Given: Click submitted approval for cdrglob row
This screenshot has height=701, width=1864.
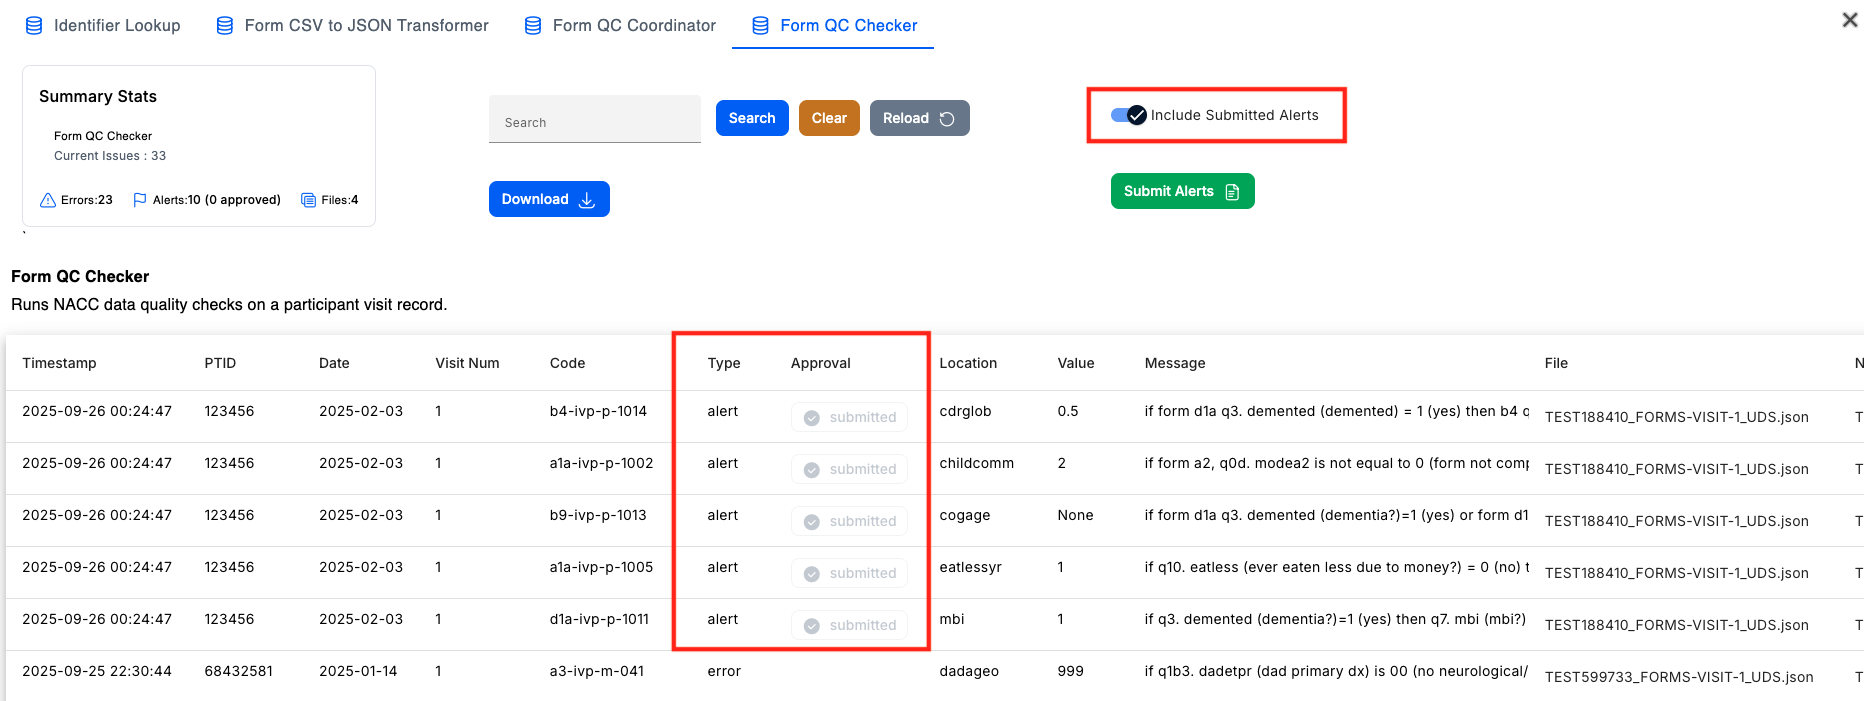Looking at the screenshot, I should [850, 417].
